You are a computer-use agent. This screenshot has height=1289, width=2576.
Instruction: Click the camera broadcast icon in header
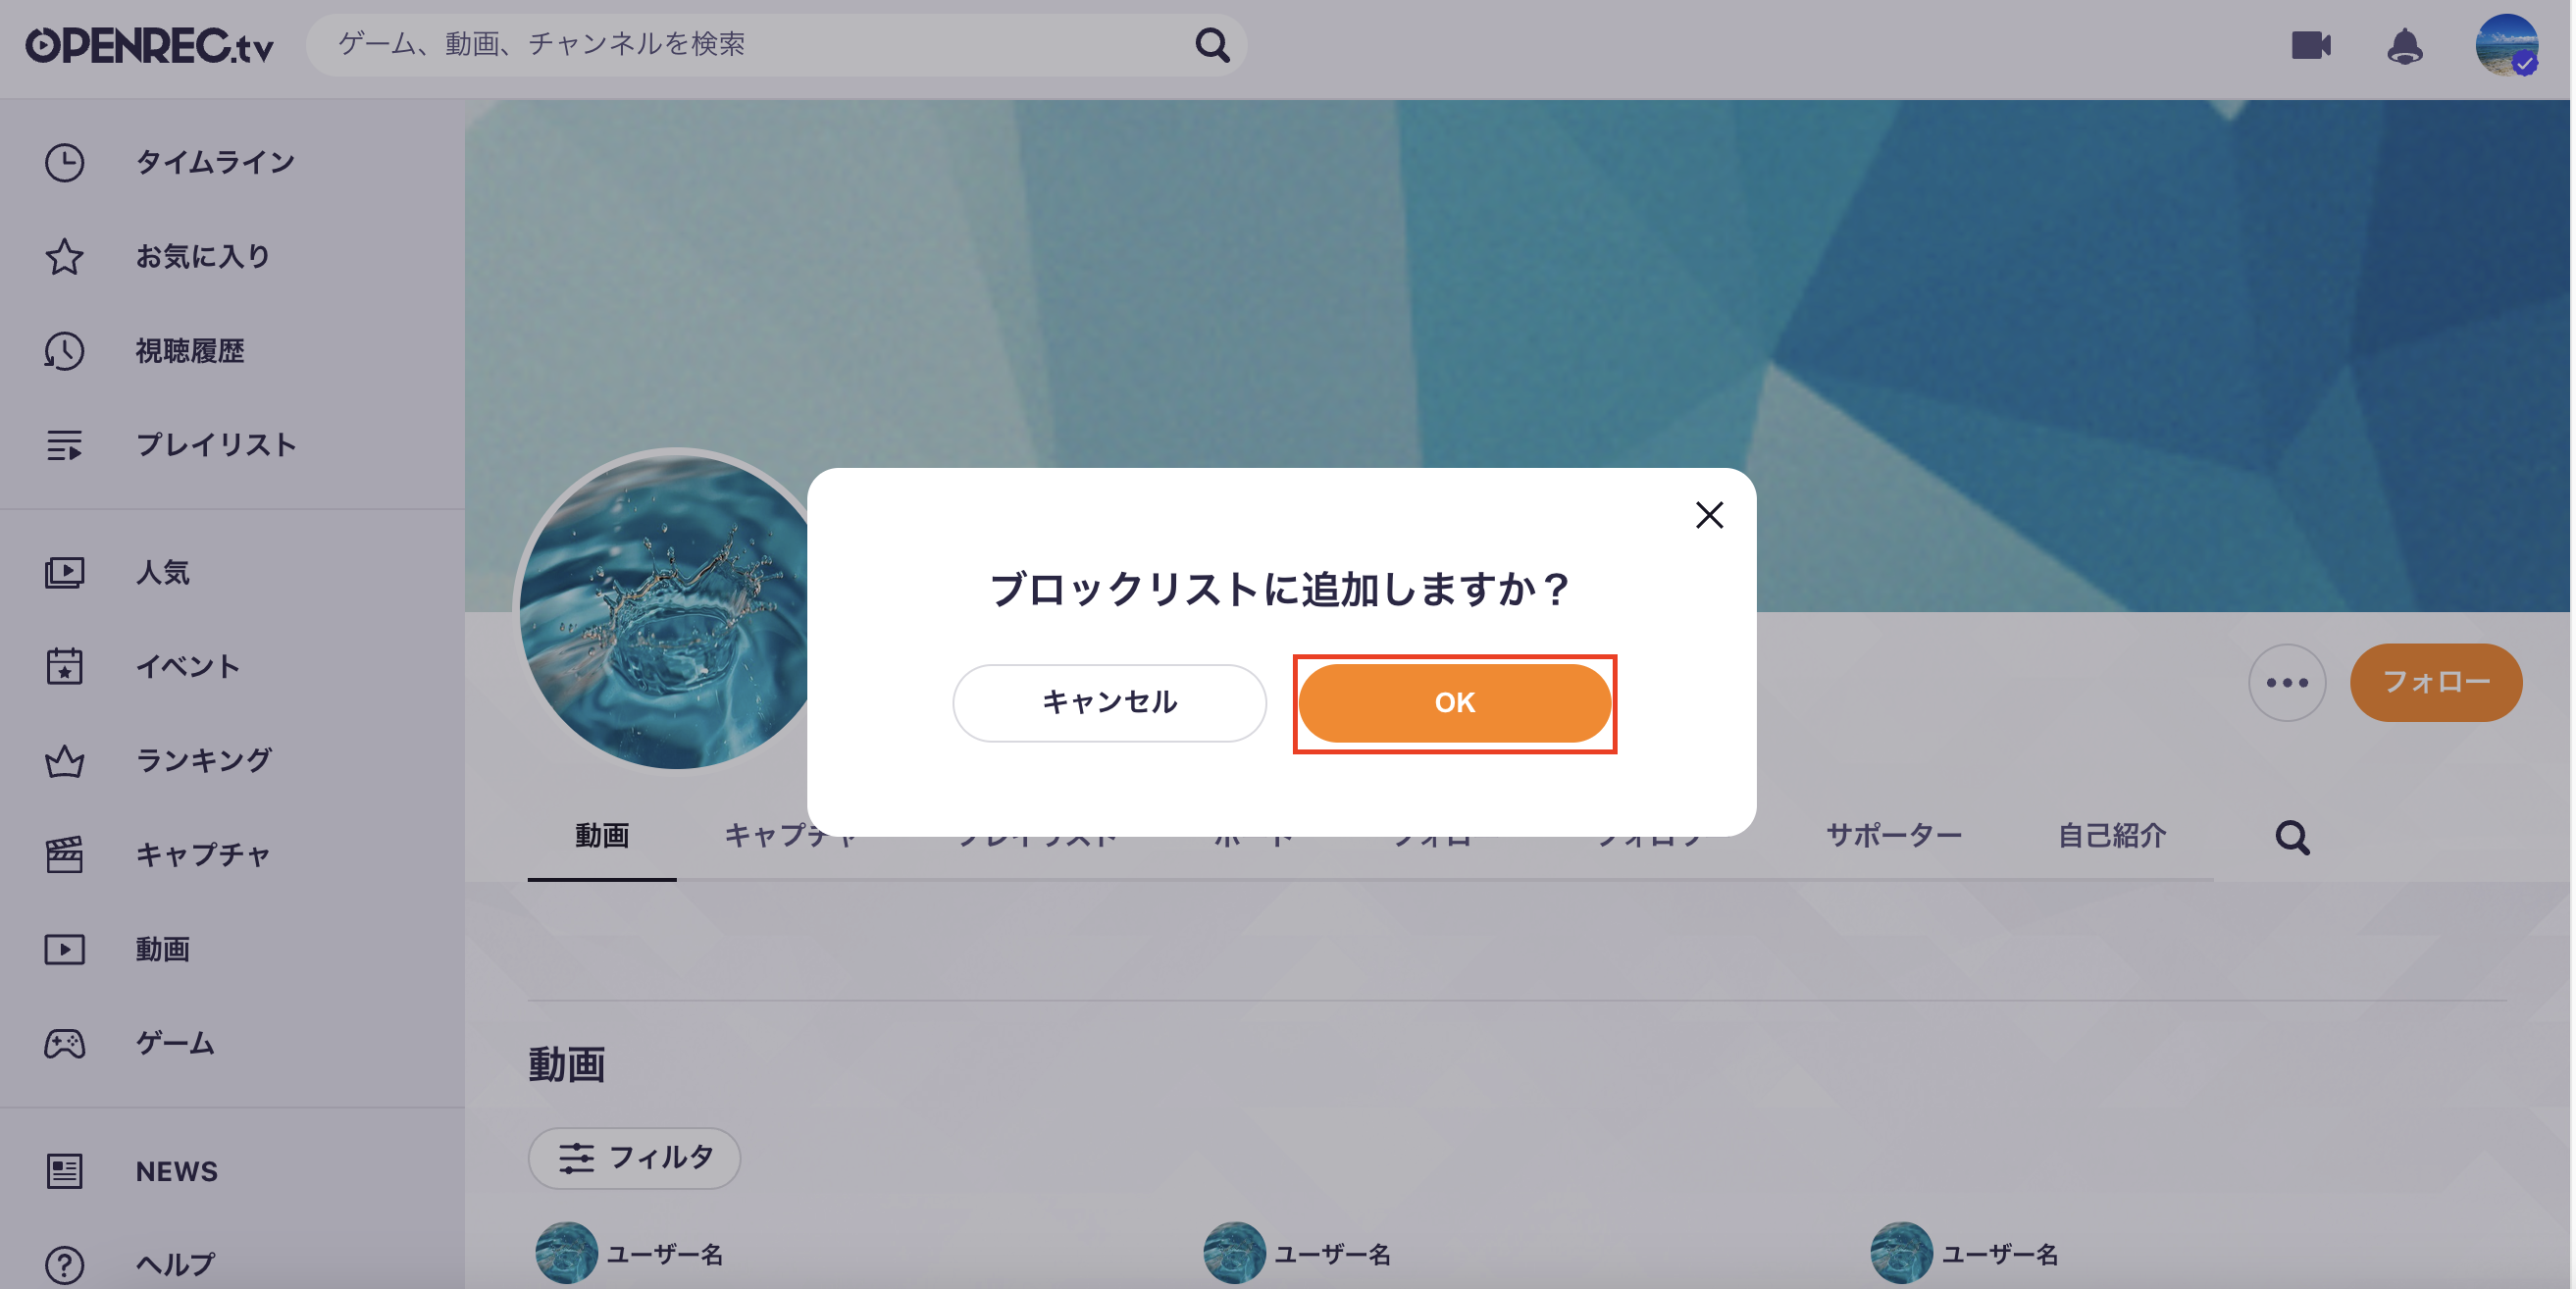click(2310, 45)
